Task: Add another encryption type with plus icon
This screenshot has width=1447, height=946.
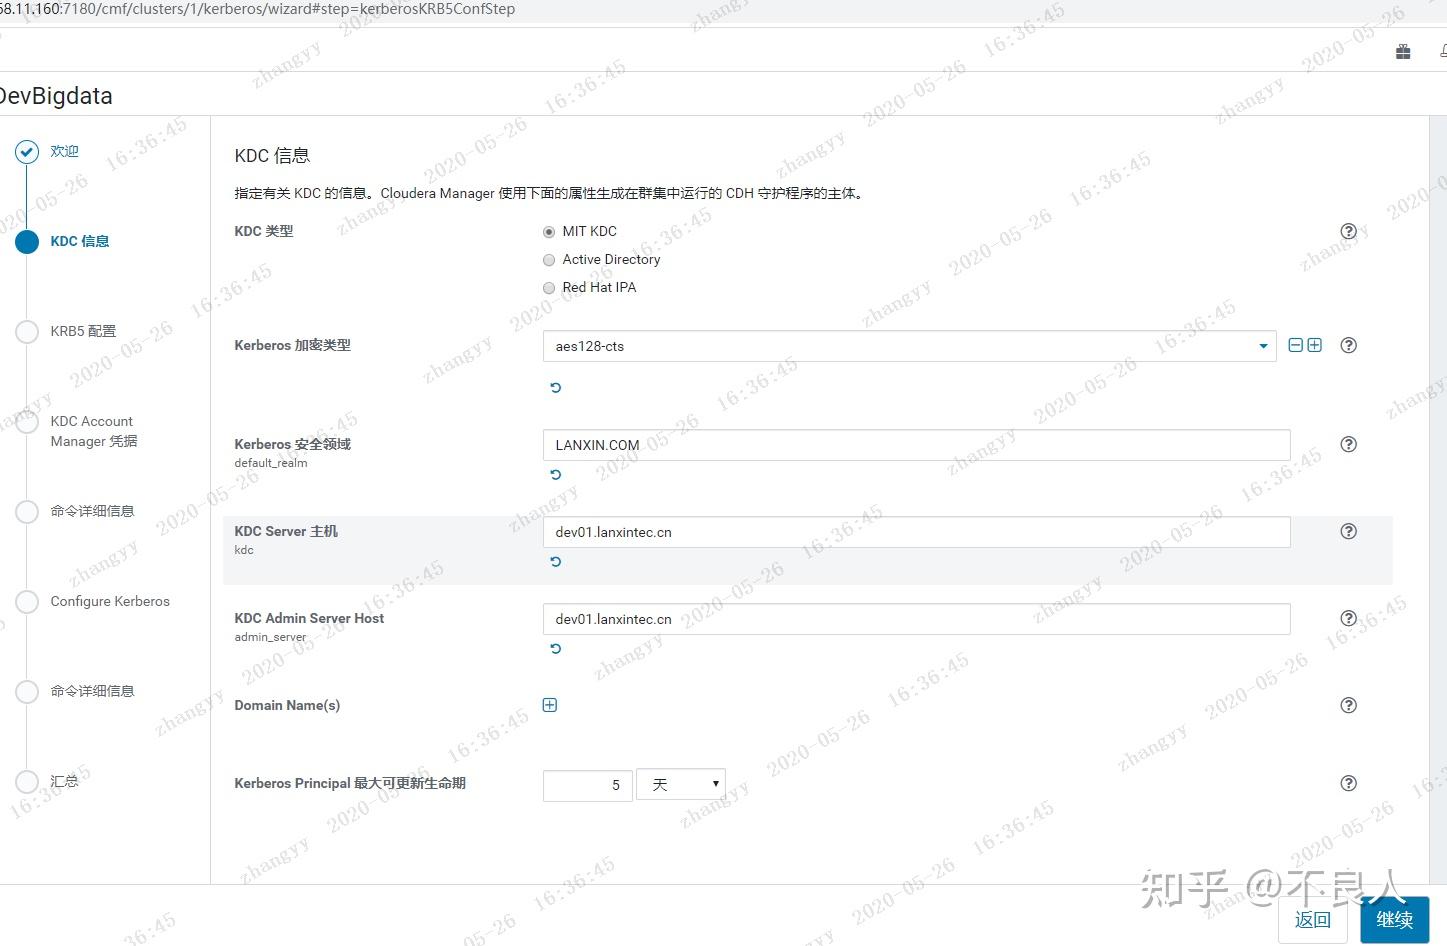Action: [1314, 344]
